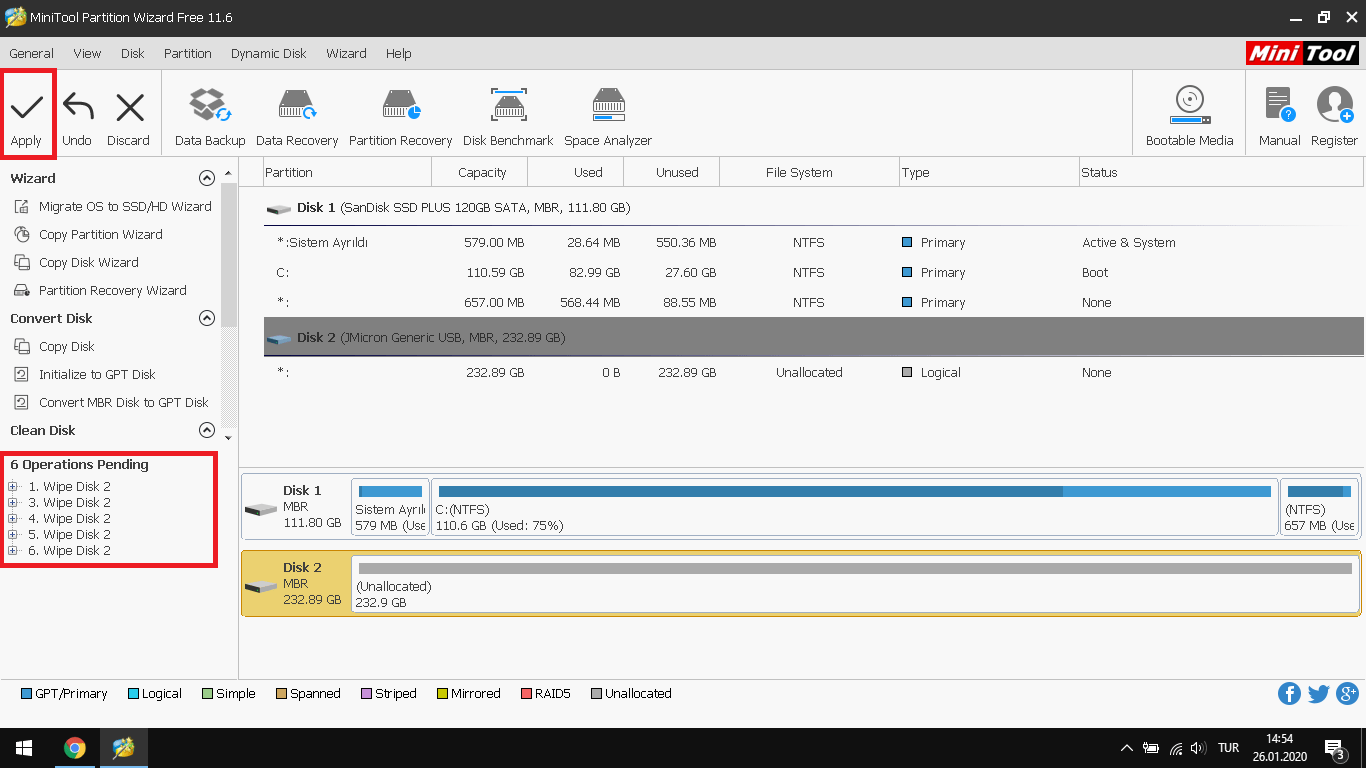Open Chrome from the Windows taskbar

pyautogui.click(x=75, y=748)
